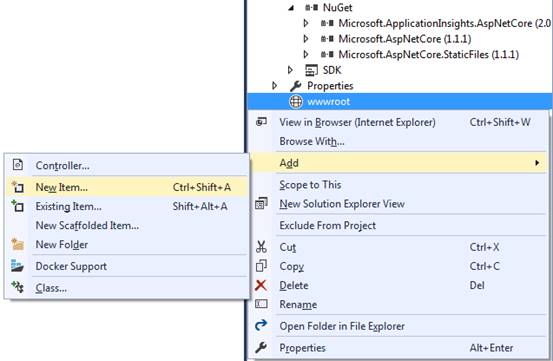Click the Docker Support whale icon
Viewport: 553px width, 361px height.
pyautogui.click(x=17, y=266)
